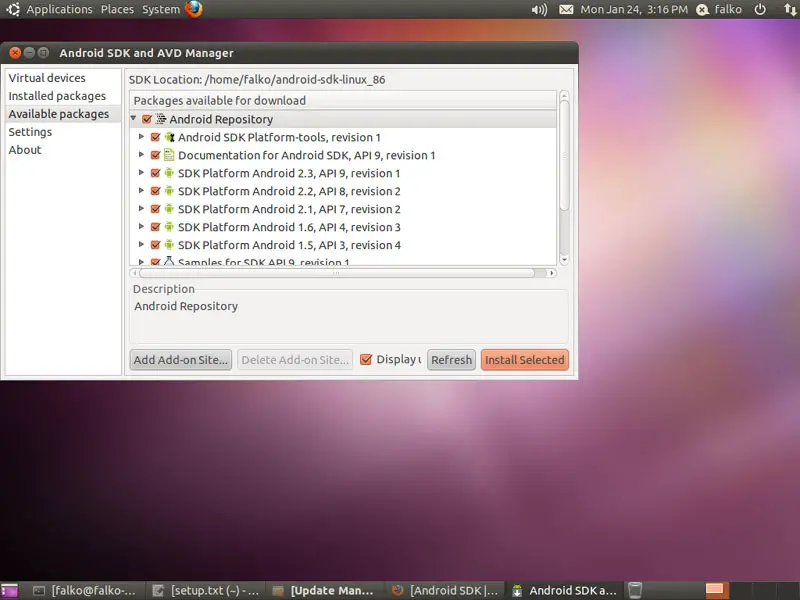Click the SDK Platform Android 1.6 icon

(x=169, y=227)
